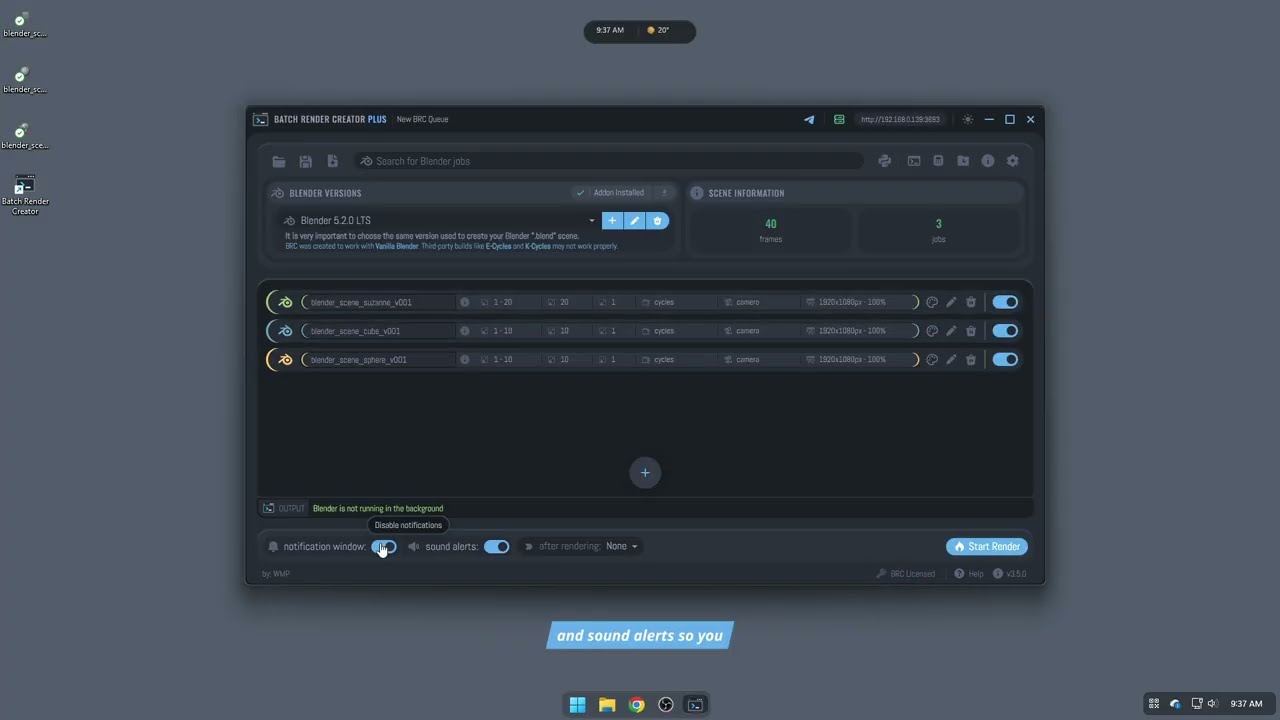Screen dimensions: 1280x720
Task: Click the cycles engine value in the sphere row
Action: pyautogui.click(x=664, y=360)
